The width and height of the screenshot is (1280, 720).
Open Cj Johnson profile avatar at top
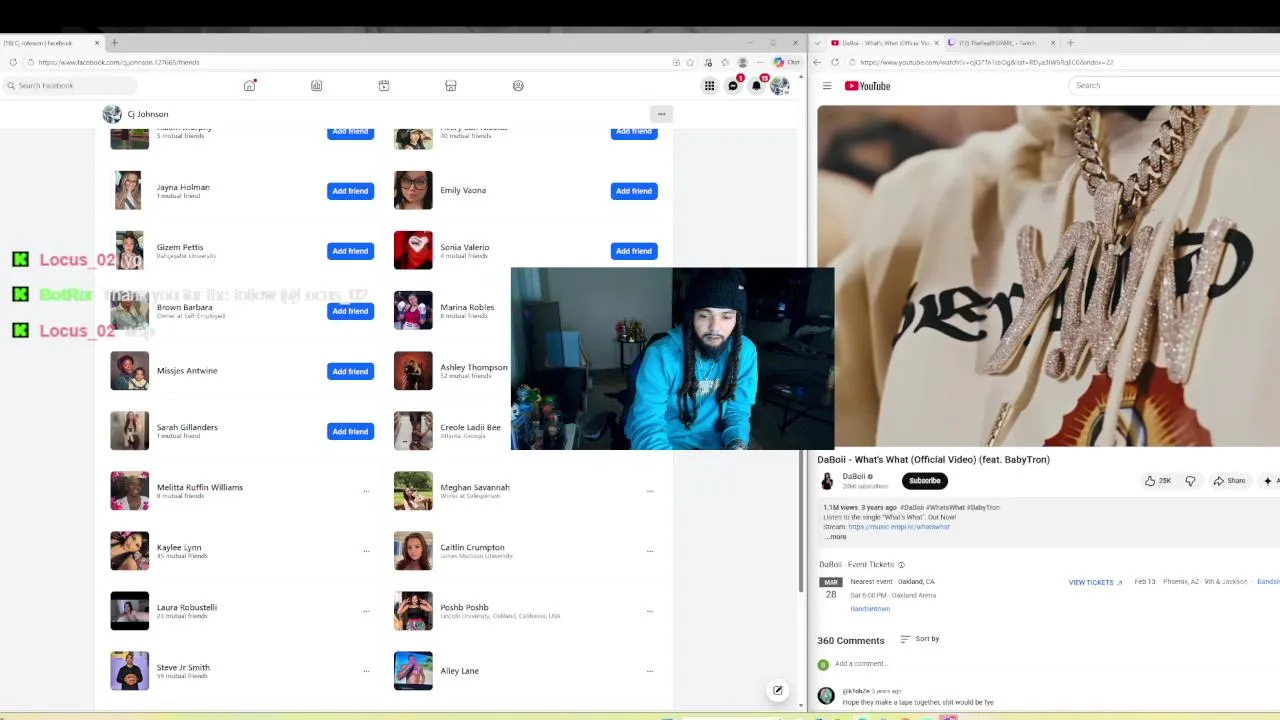tap(112, 114)
